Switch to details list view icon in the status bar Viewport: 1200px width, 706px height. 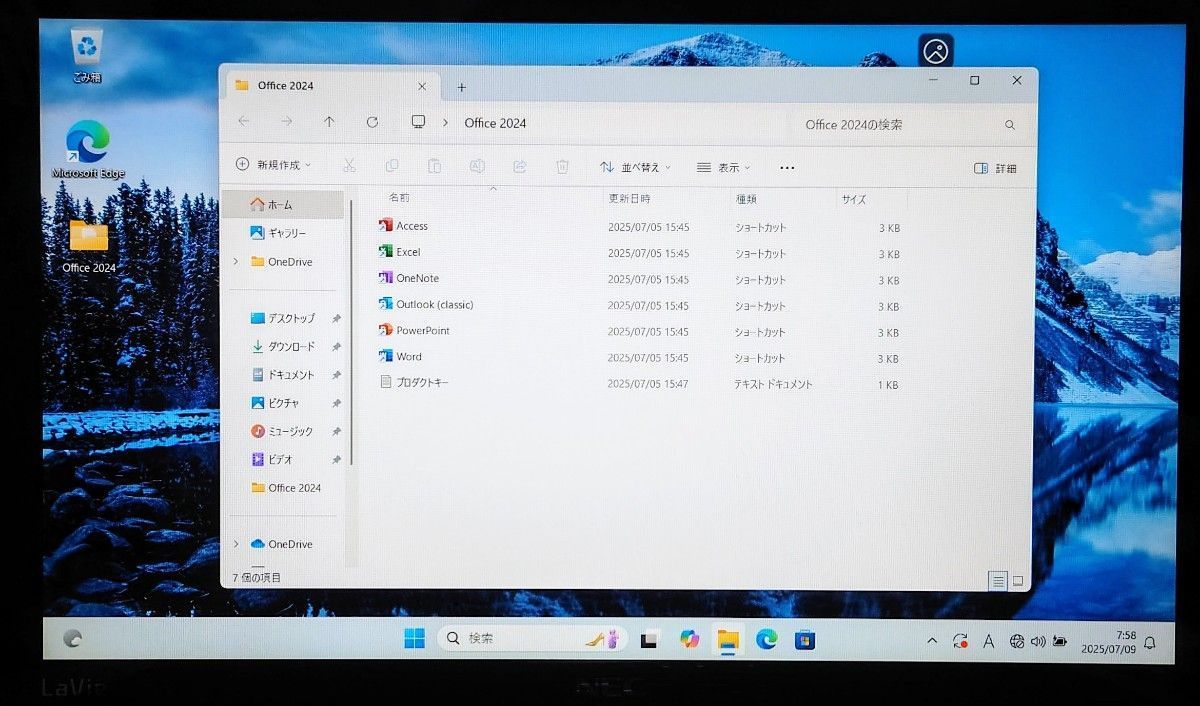tap(998, 581)
